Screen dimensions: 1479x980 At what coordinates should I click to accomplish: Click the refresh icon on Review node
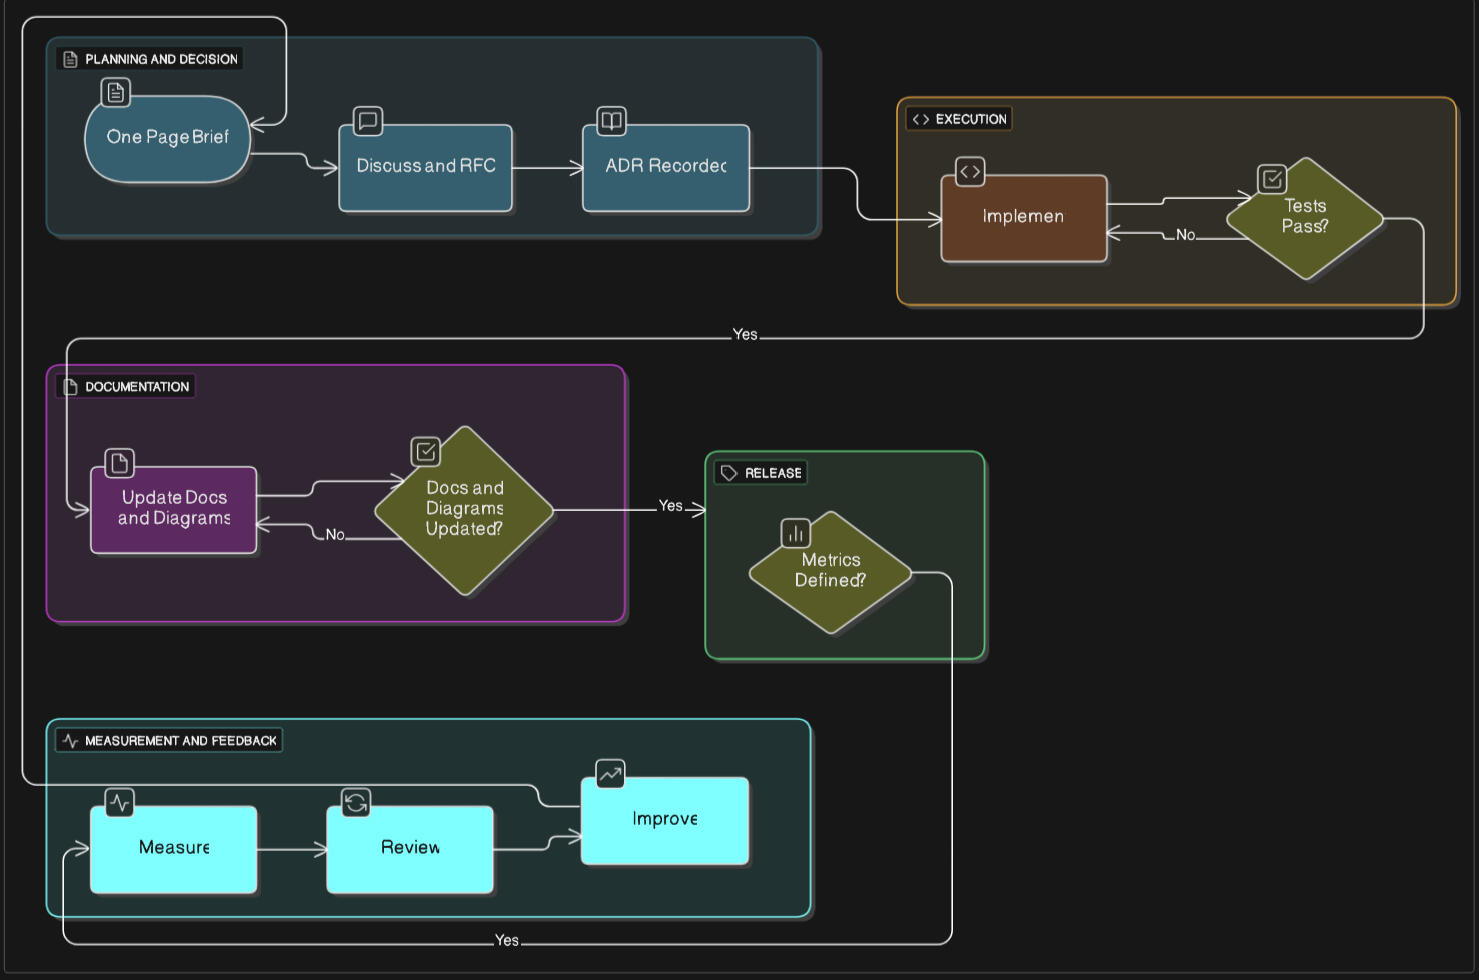click(x=356, y=802)
